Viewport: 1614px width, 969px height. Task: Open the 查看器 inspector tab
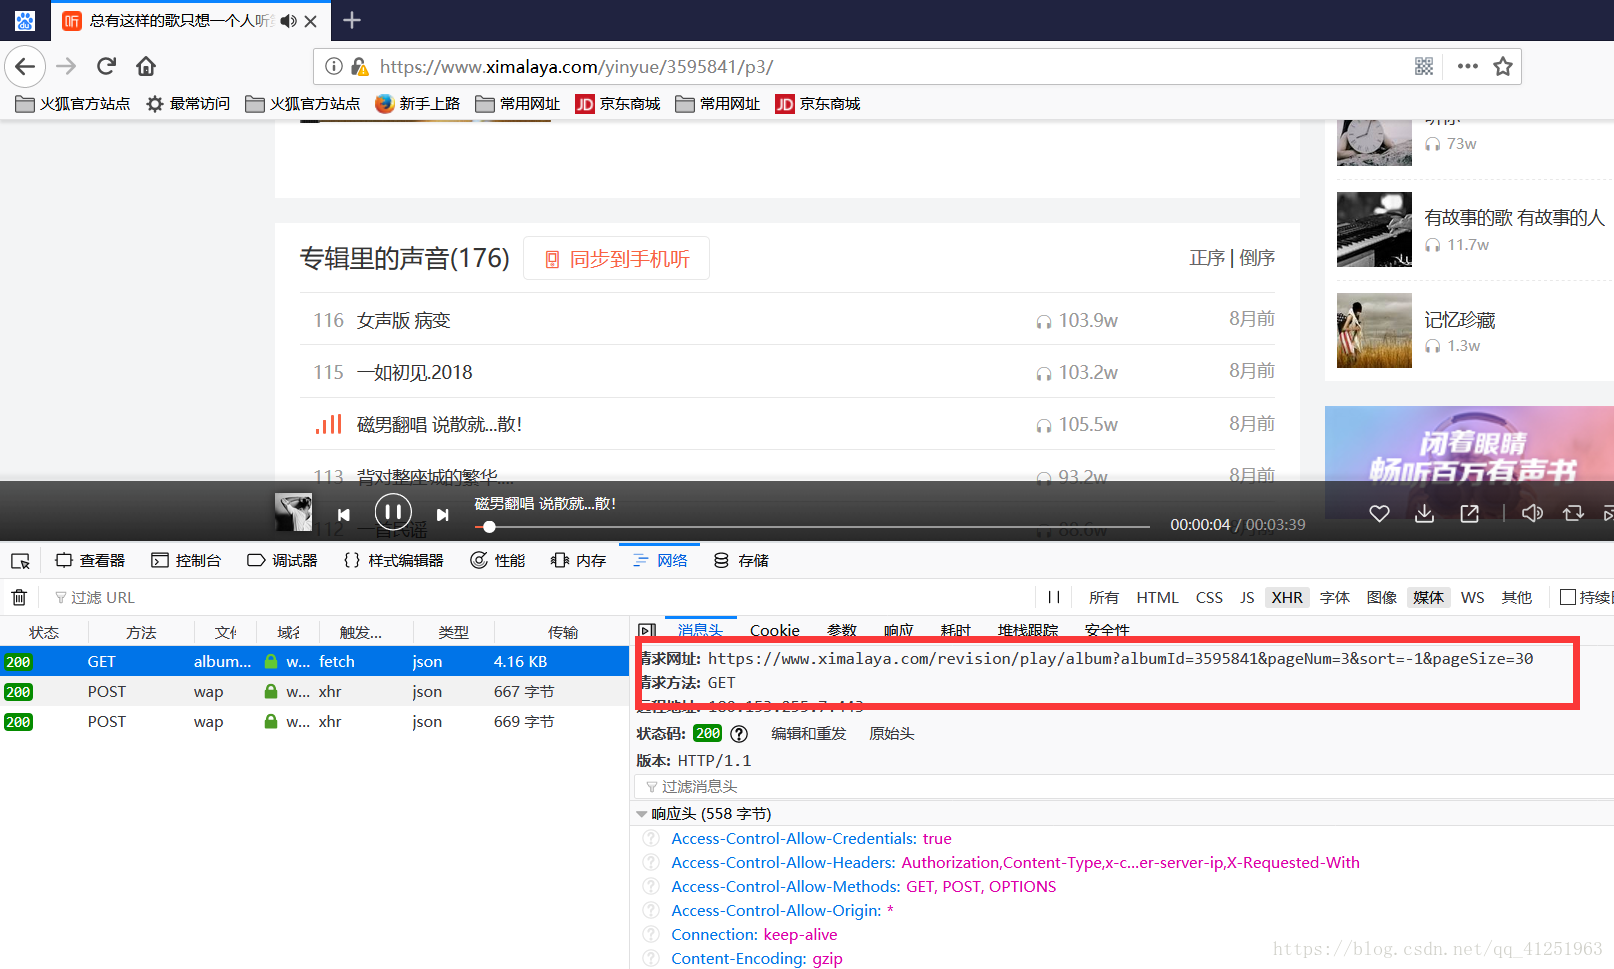coord(90,560)
